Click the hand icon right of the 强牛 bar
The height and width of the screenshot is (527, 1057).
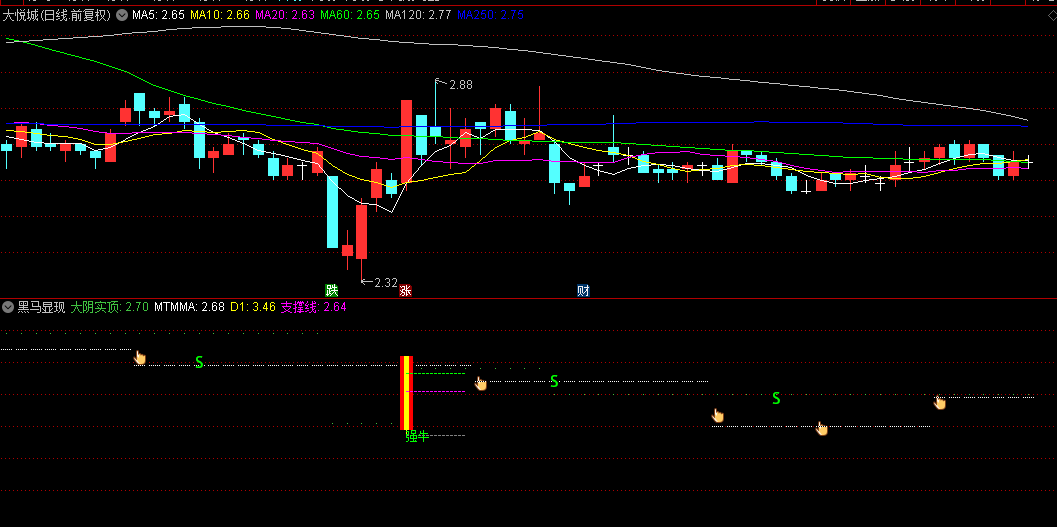481,383
